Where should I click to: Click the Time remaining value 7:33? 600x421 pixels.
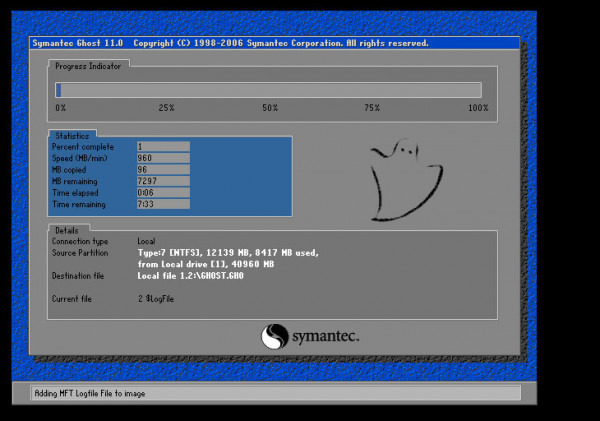coord(163,204)
